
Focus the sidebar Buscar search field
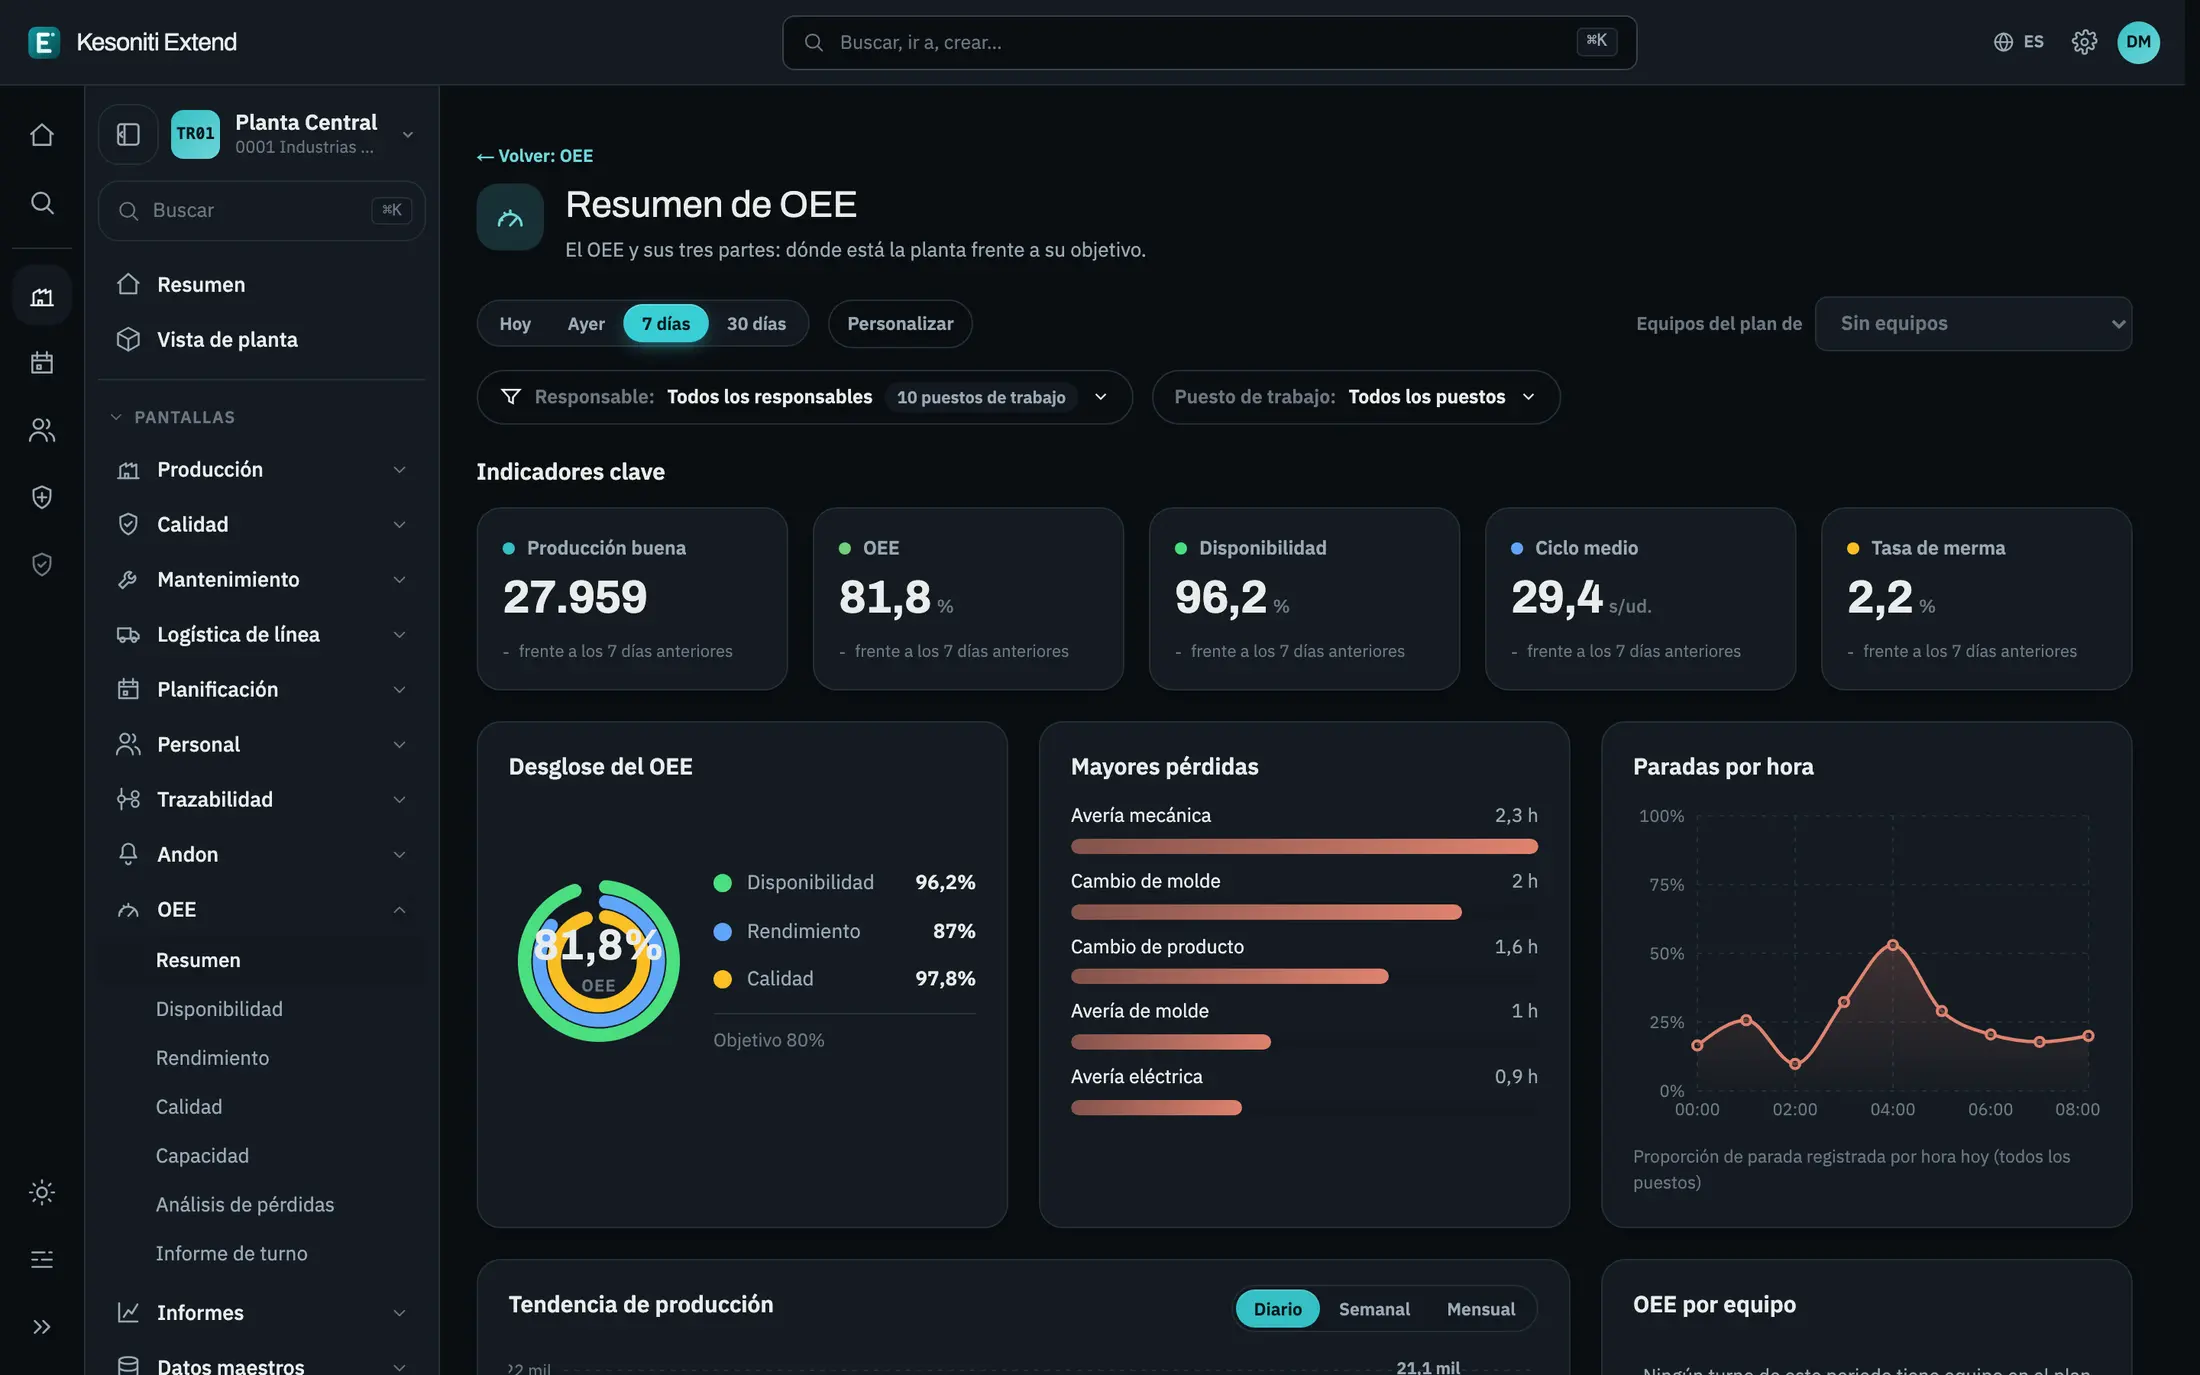coord(262,210)
